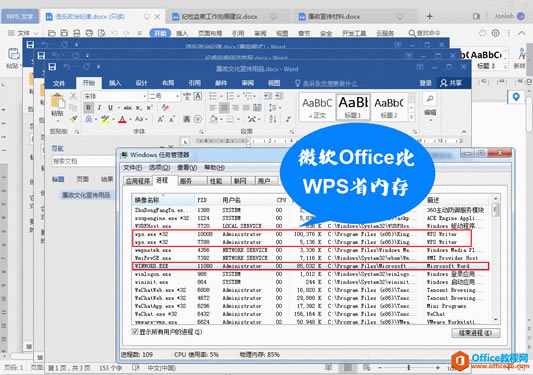Click 共享 share button in Word
Image resolution: width=533 pixels, height=375 pixels.
click(451, 83)
